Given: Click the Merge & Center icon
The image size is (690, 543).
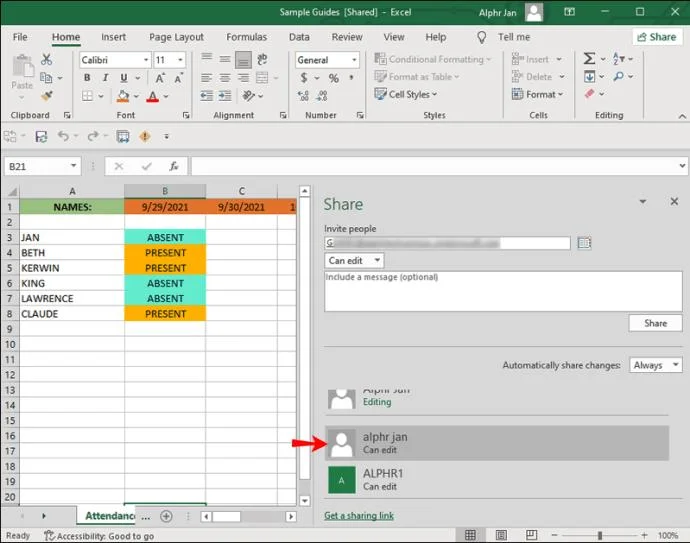Looking at the screenshot, I should (262, 78).
